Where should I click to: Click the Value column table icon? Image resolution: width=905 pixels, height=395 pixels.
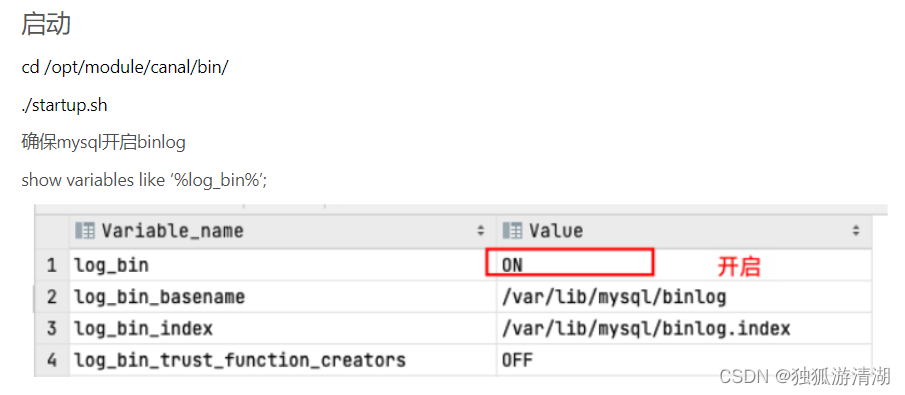512,231
